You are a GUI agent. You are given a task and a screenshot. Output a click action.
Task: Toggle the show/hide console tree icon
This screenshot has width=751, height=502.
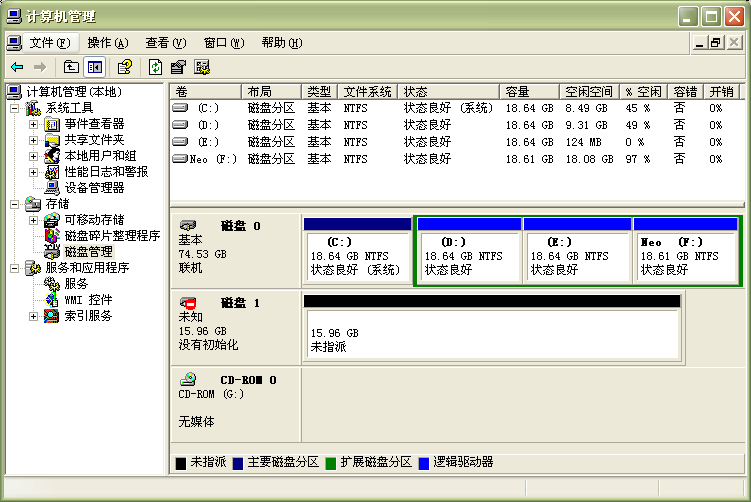[x=94, y=67]
